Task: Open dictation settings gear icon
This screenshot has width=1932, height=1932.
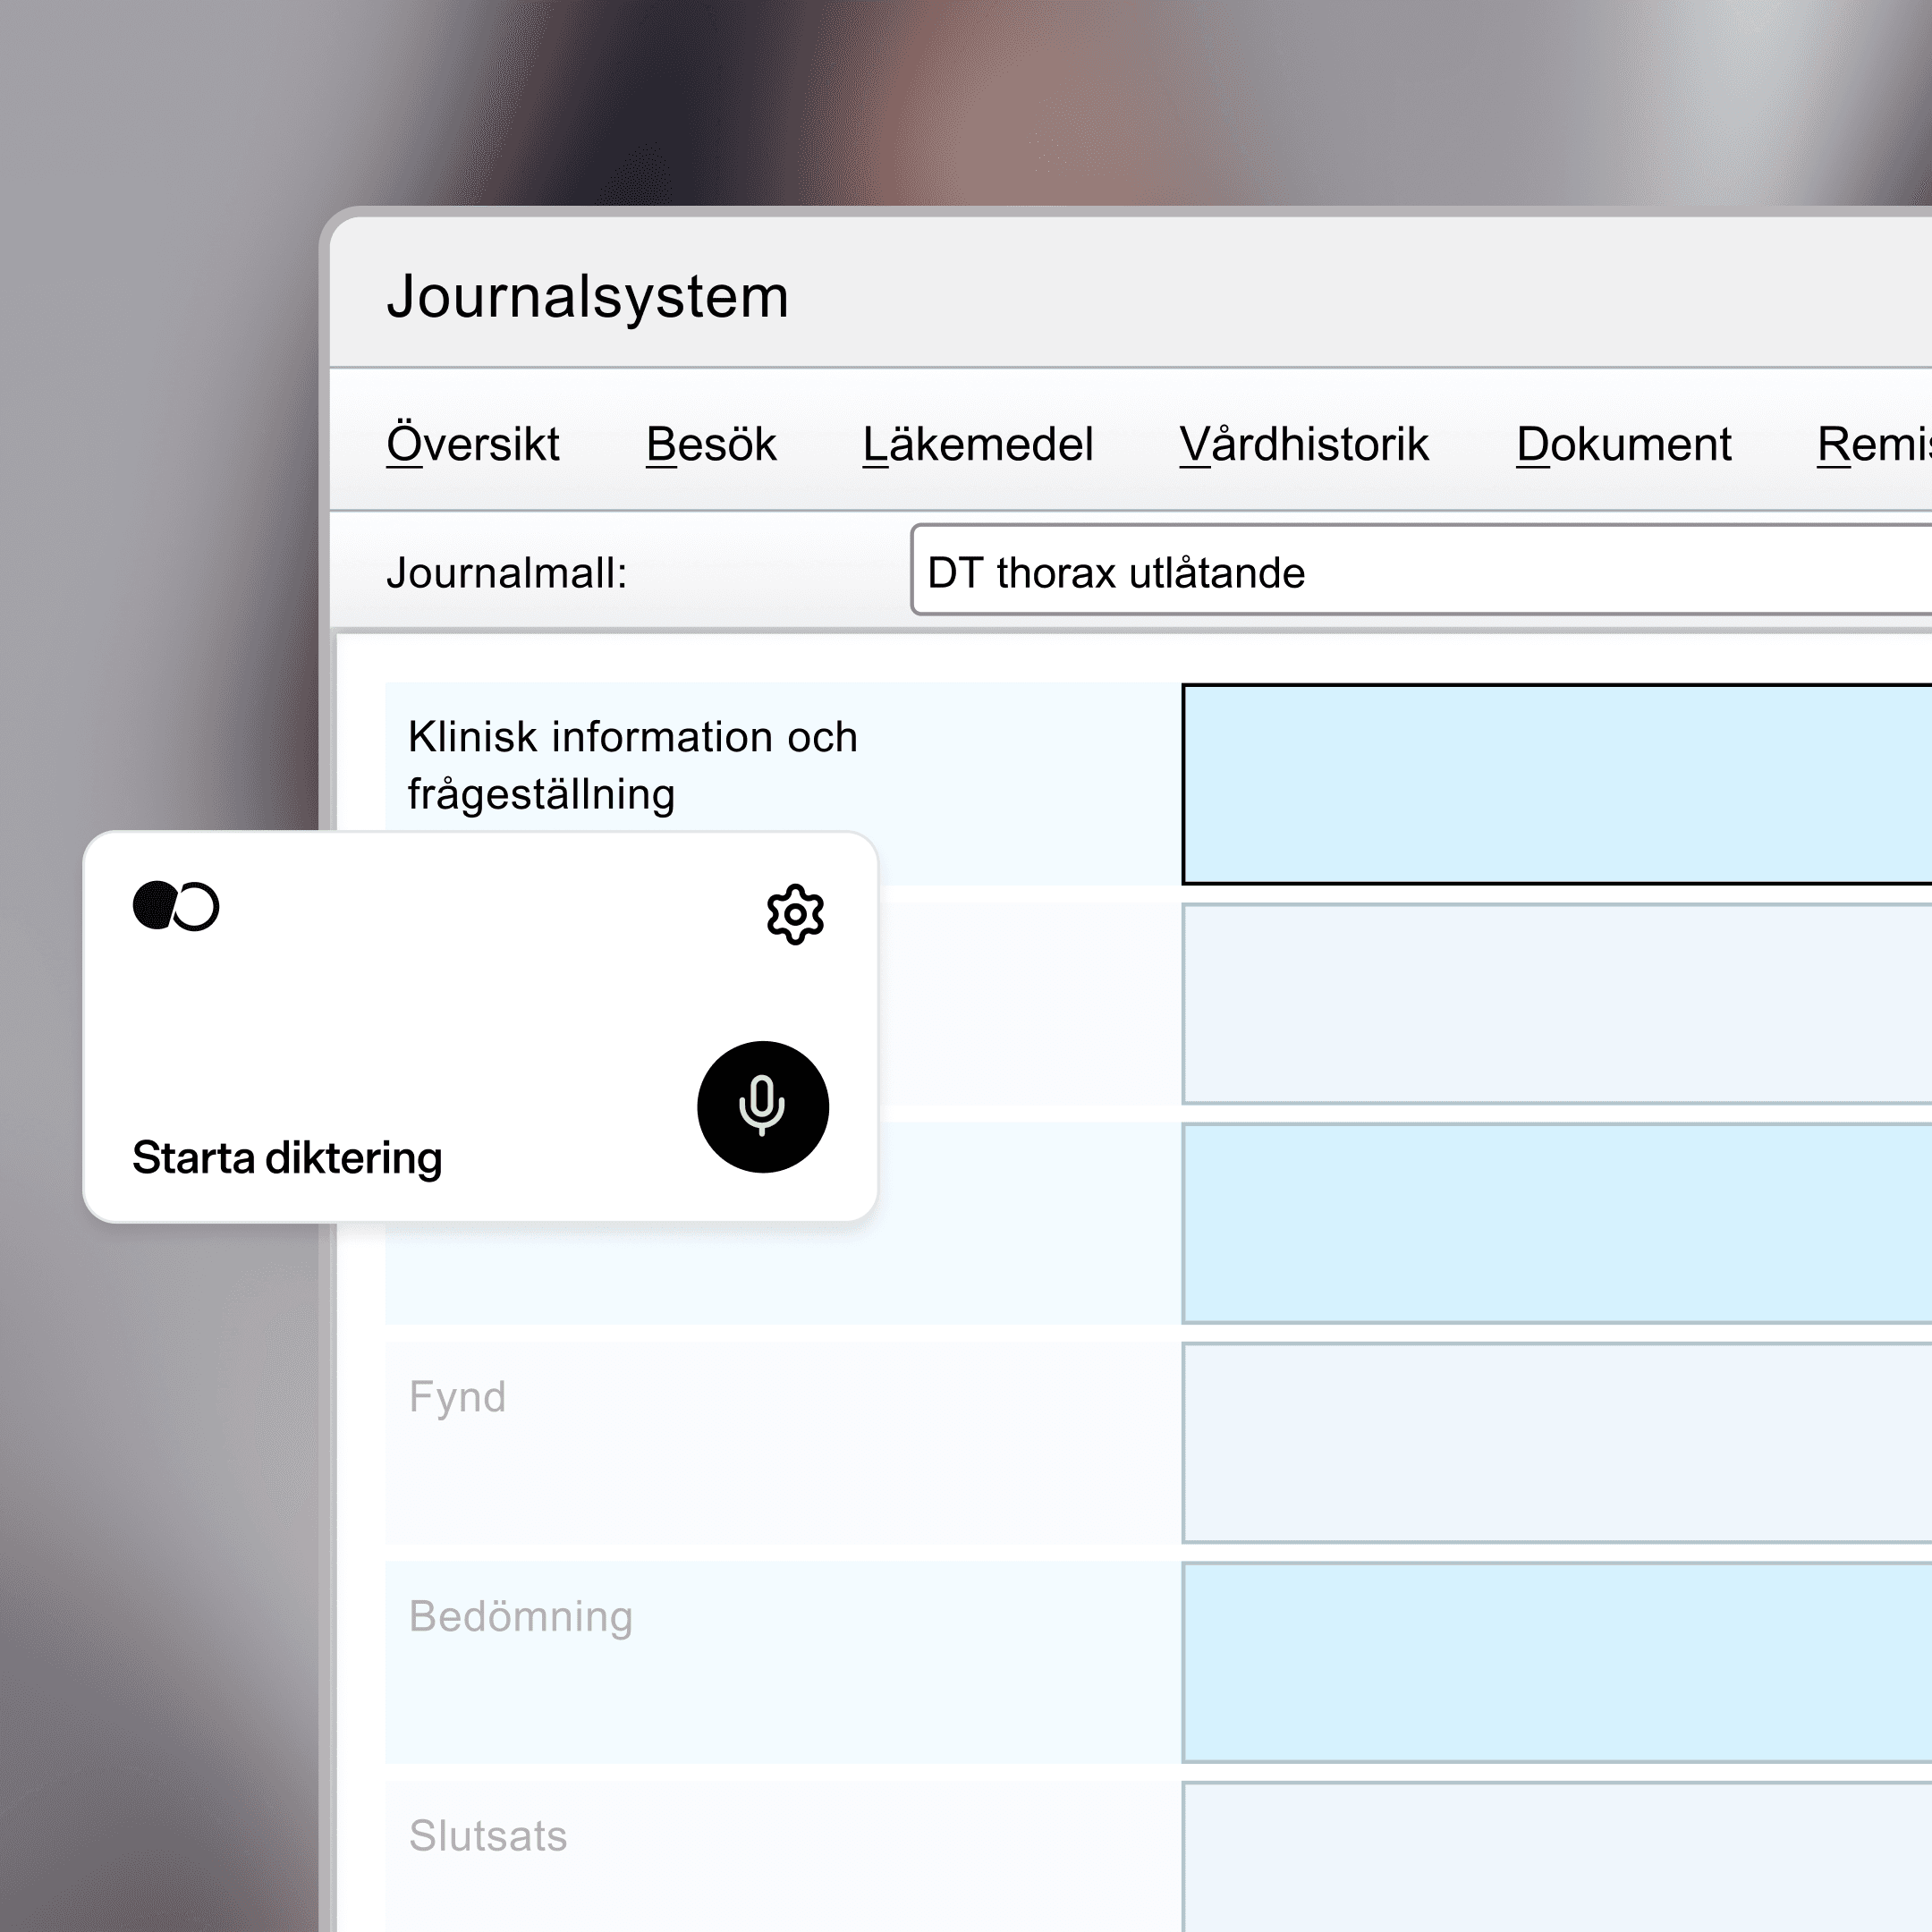Action: point(795,914)
